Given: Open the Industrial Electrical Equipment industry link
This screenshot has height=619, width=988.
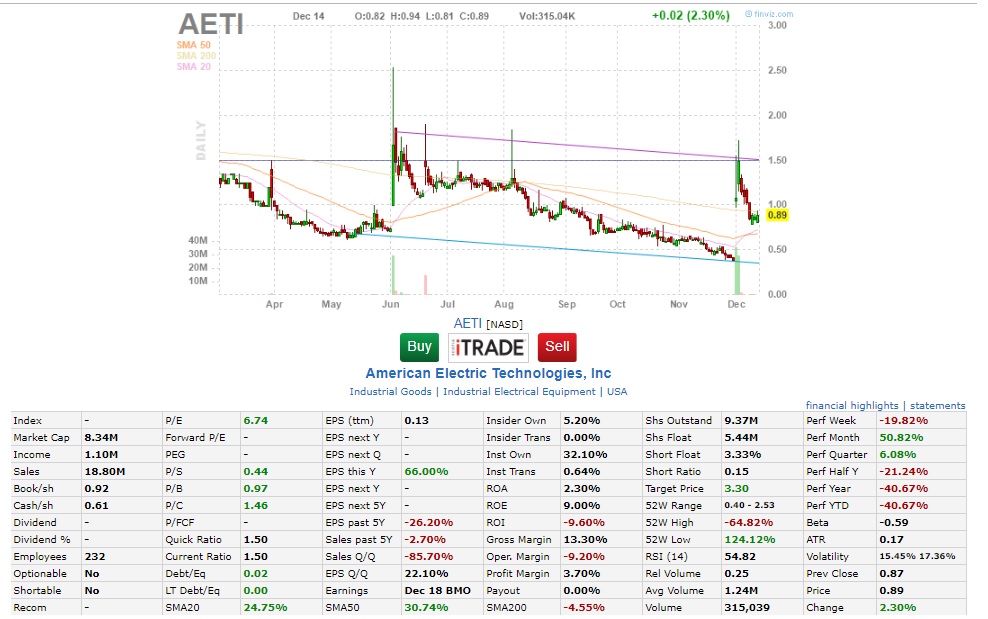Looking at the screenshot, I should (x=519, y=391).
